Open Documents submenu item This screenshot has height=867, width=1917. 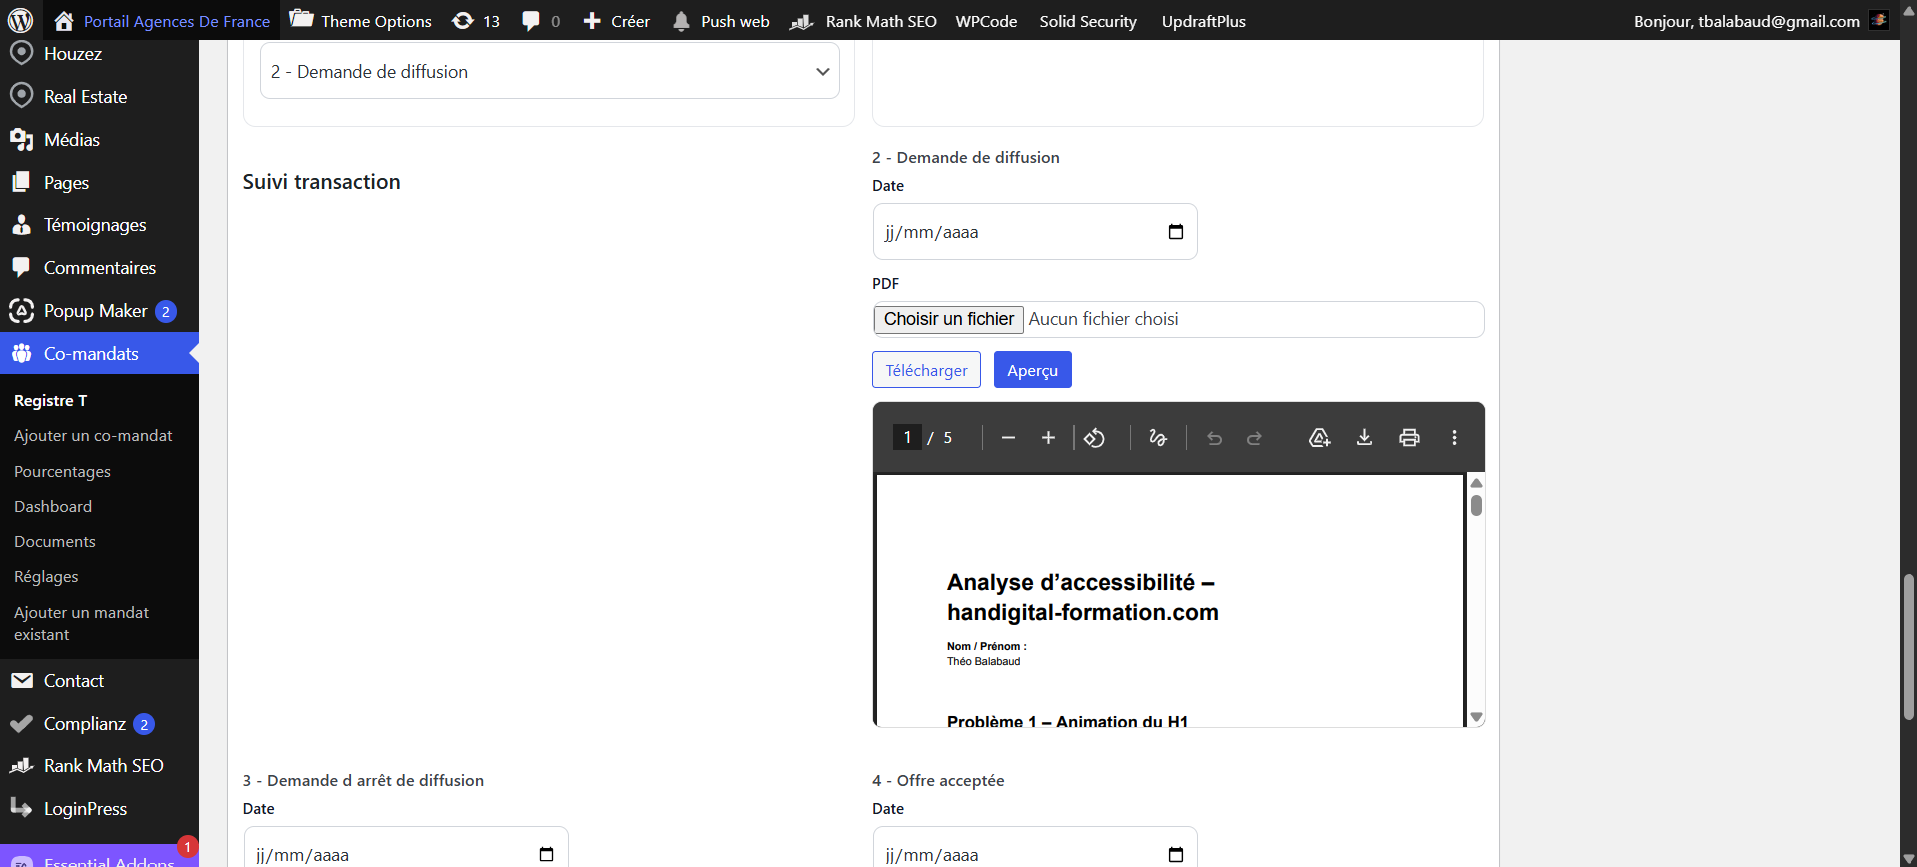coord(55,542)
